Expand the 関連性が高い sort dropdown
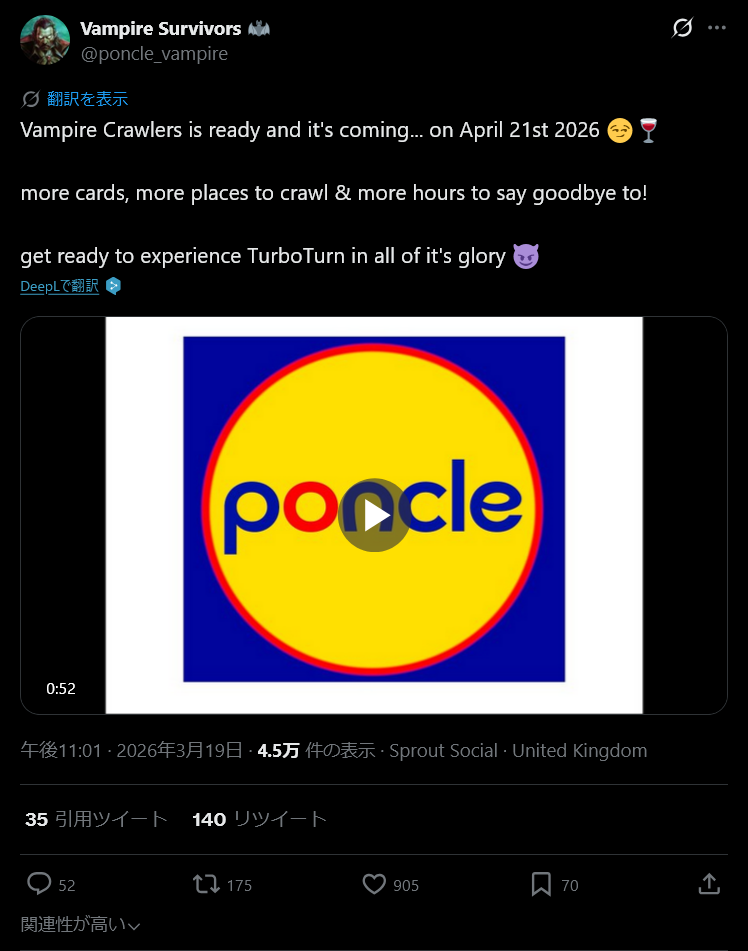This screenshot has height=951, width=748. pyautogui.click(x=80, y=925)
